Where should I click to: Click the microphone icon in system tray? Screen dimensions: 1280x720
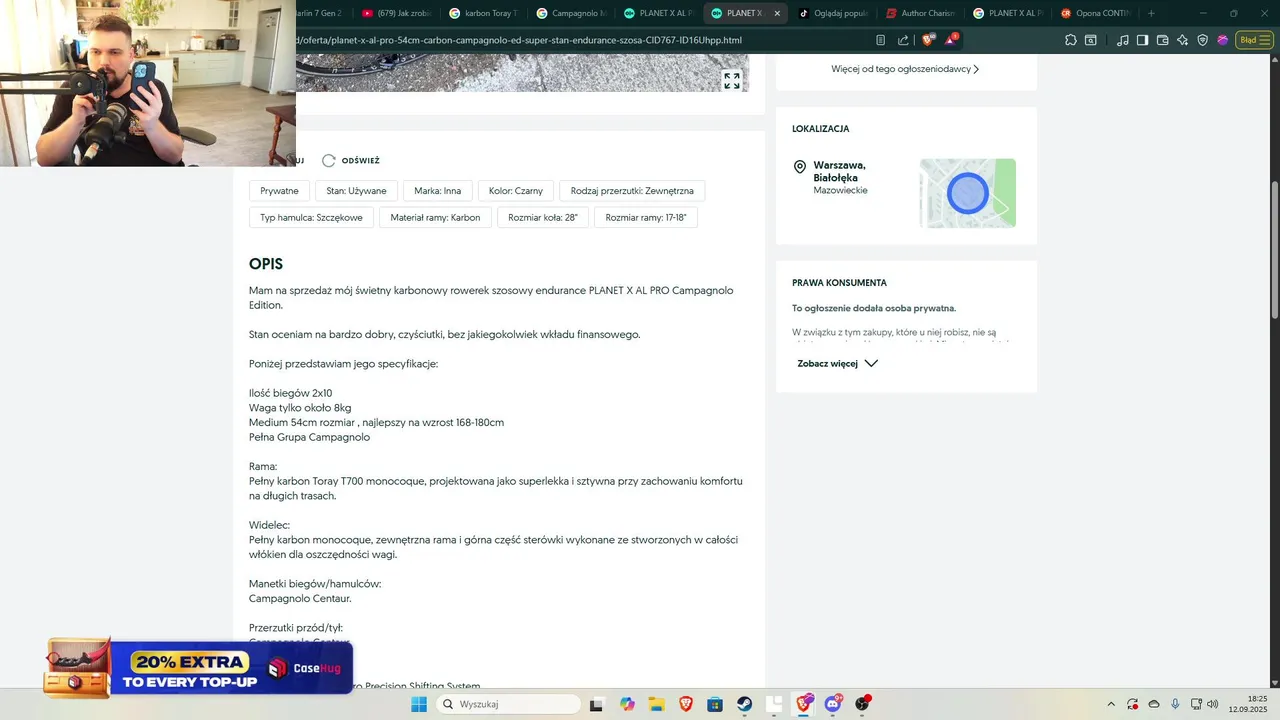[x=1175, y=704]
